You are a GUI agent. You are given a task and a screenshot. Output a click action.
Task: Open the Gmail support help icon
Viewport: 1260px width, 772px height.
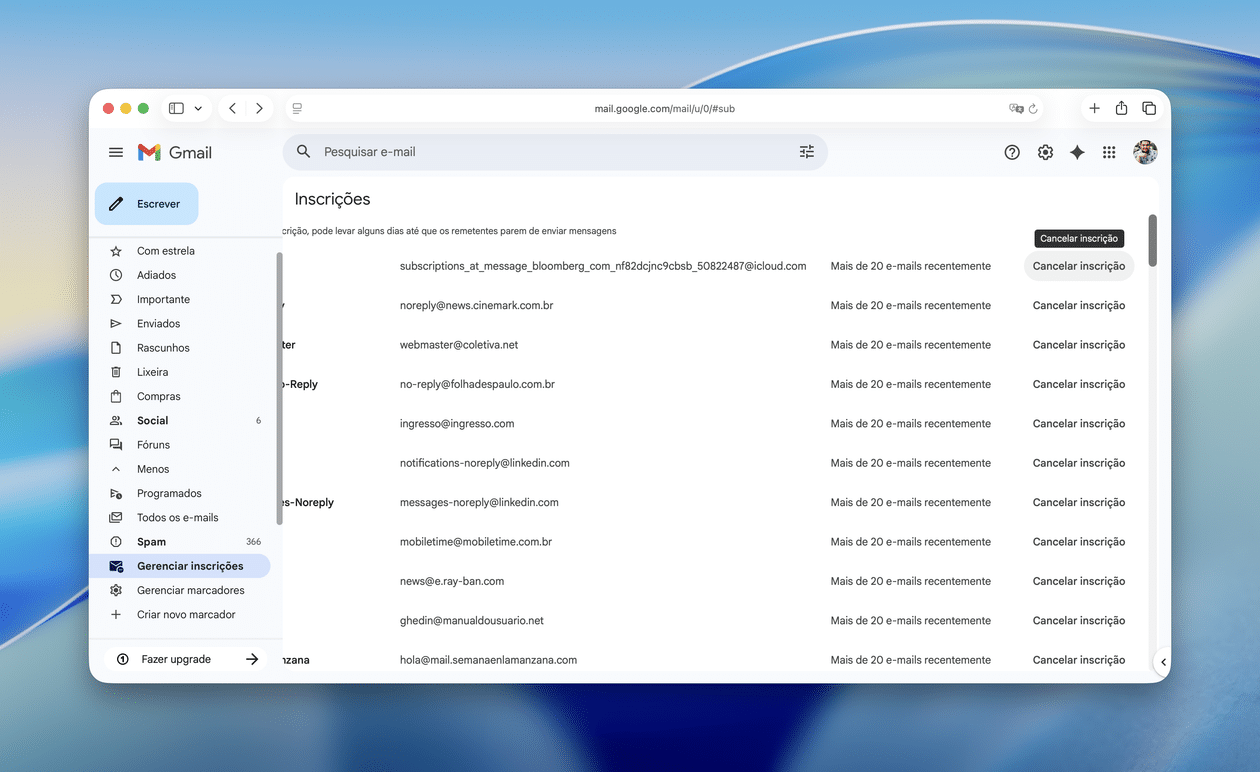click(x=1012, y=152)
